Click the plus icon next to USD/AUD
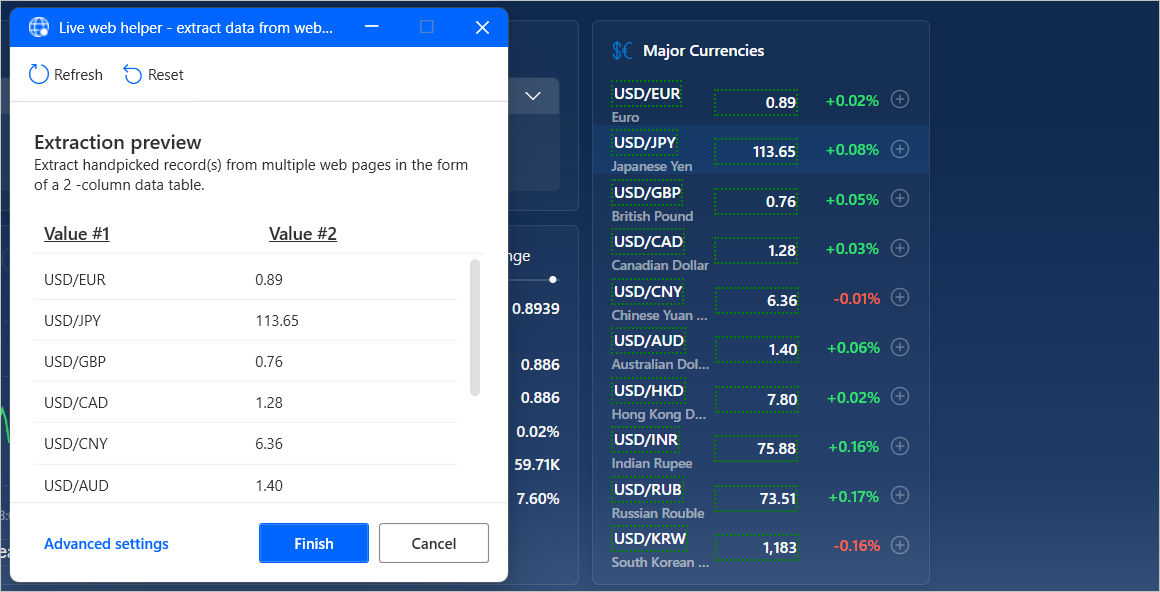 [x=899, y=347]
